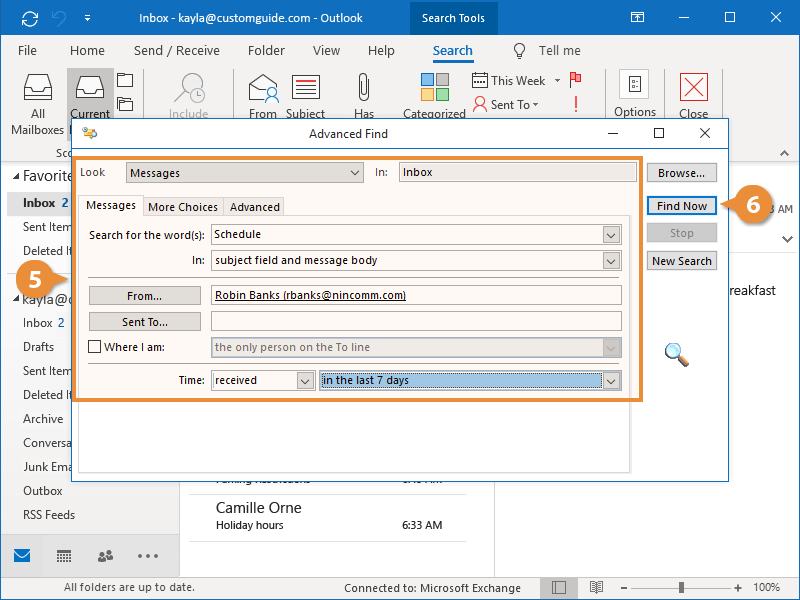
Task: Open the navigation more options ellipsis
Action: coord(148,556)
